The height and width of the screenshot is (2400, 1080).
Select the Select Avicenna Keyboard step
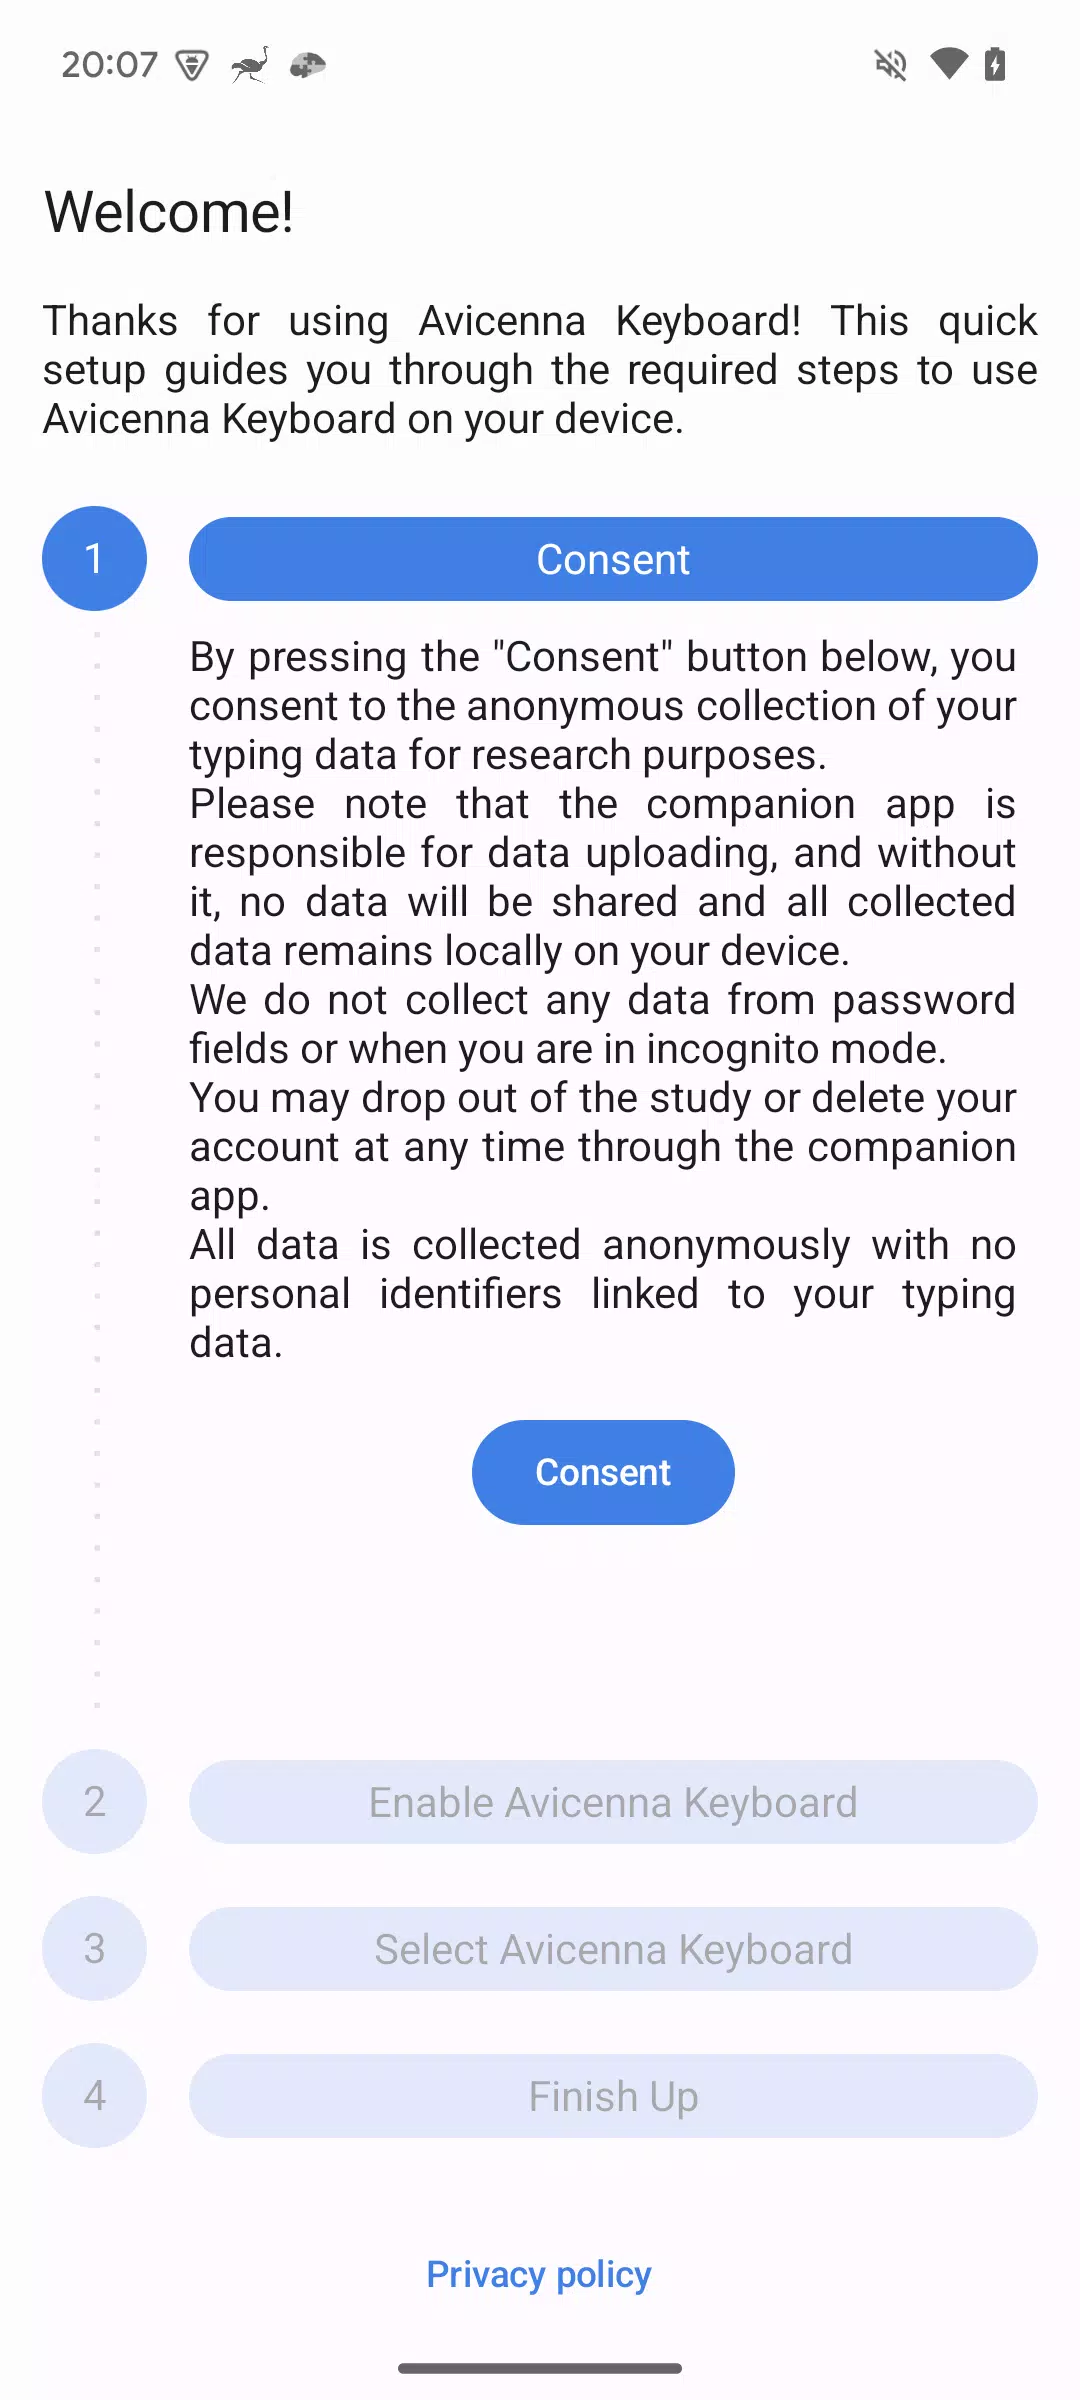point(613,1949)
